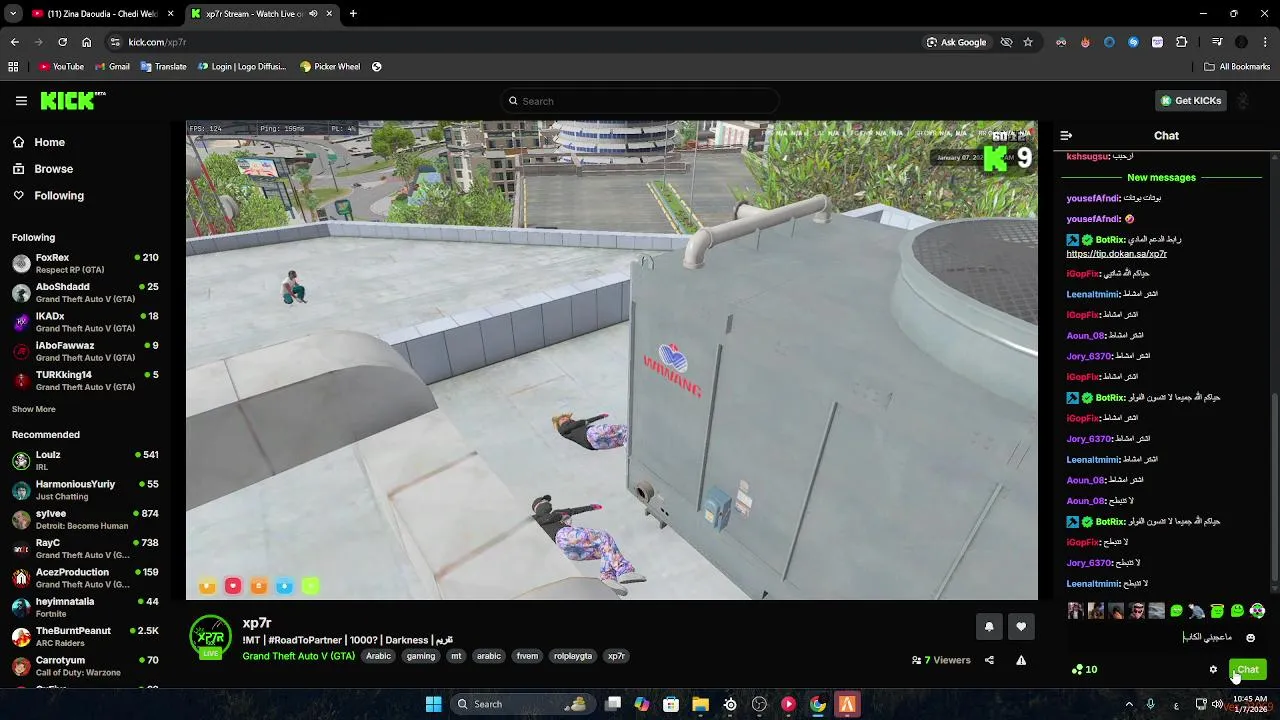Click the volume icon in system tray
This screenshot has width=1280, height=720.
[x=1217, y=704]
